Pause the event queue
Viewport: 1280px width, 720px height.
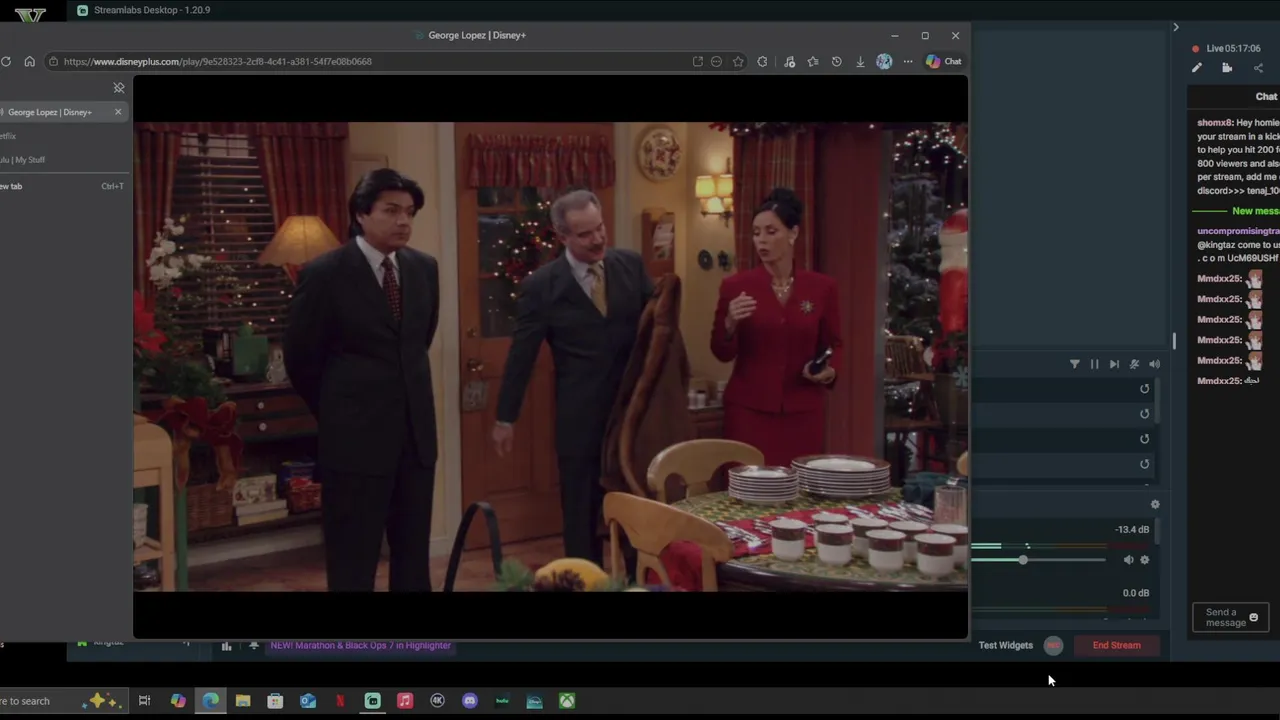coord(1095,364)
